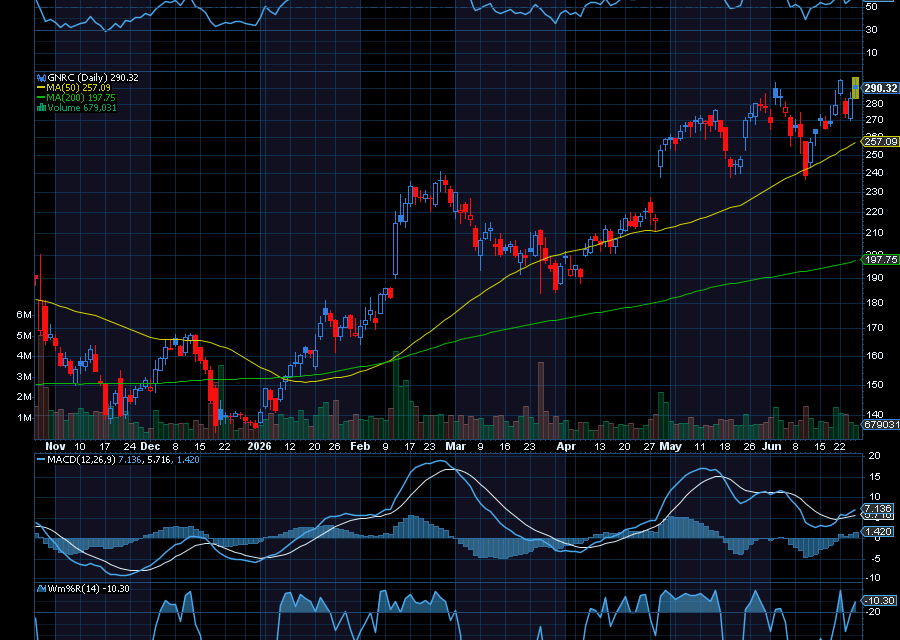Screen dimensions: 900x640
Task: Select the 'Wm%R(14) -10.30' indicator label
Action: [88, 588]
